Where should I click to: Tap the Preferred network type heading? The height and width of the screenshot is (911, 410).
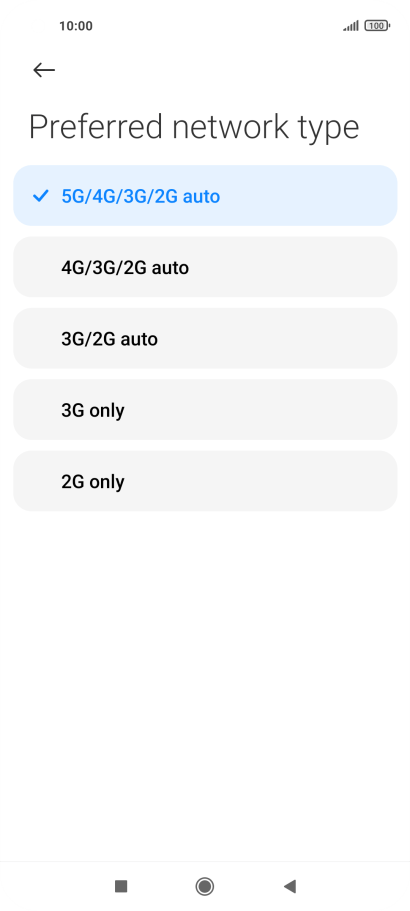click(194, 127)
